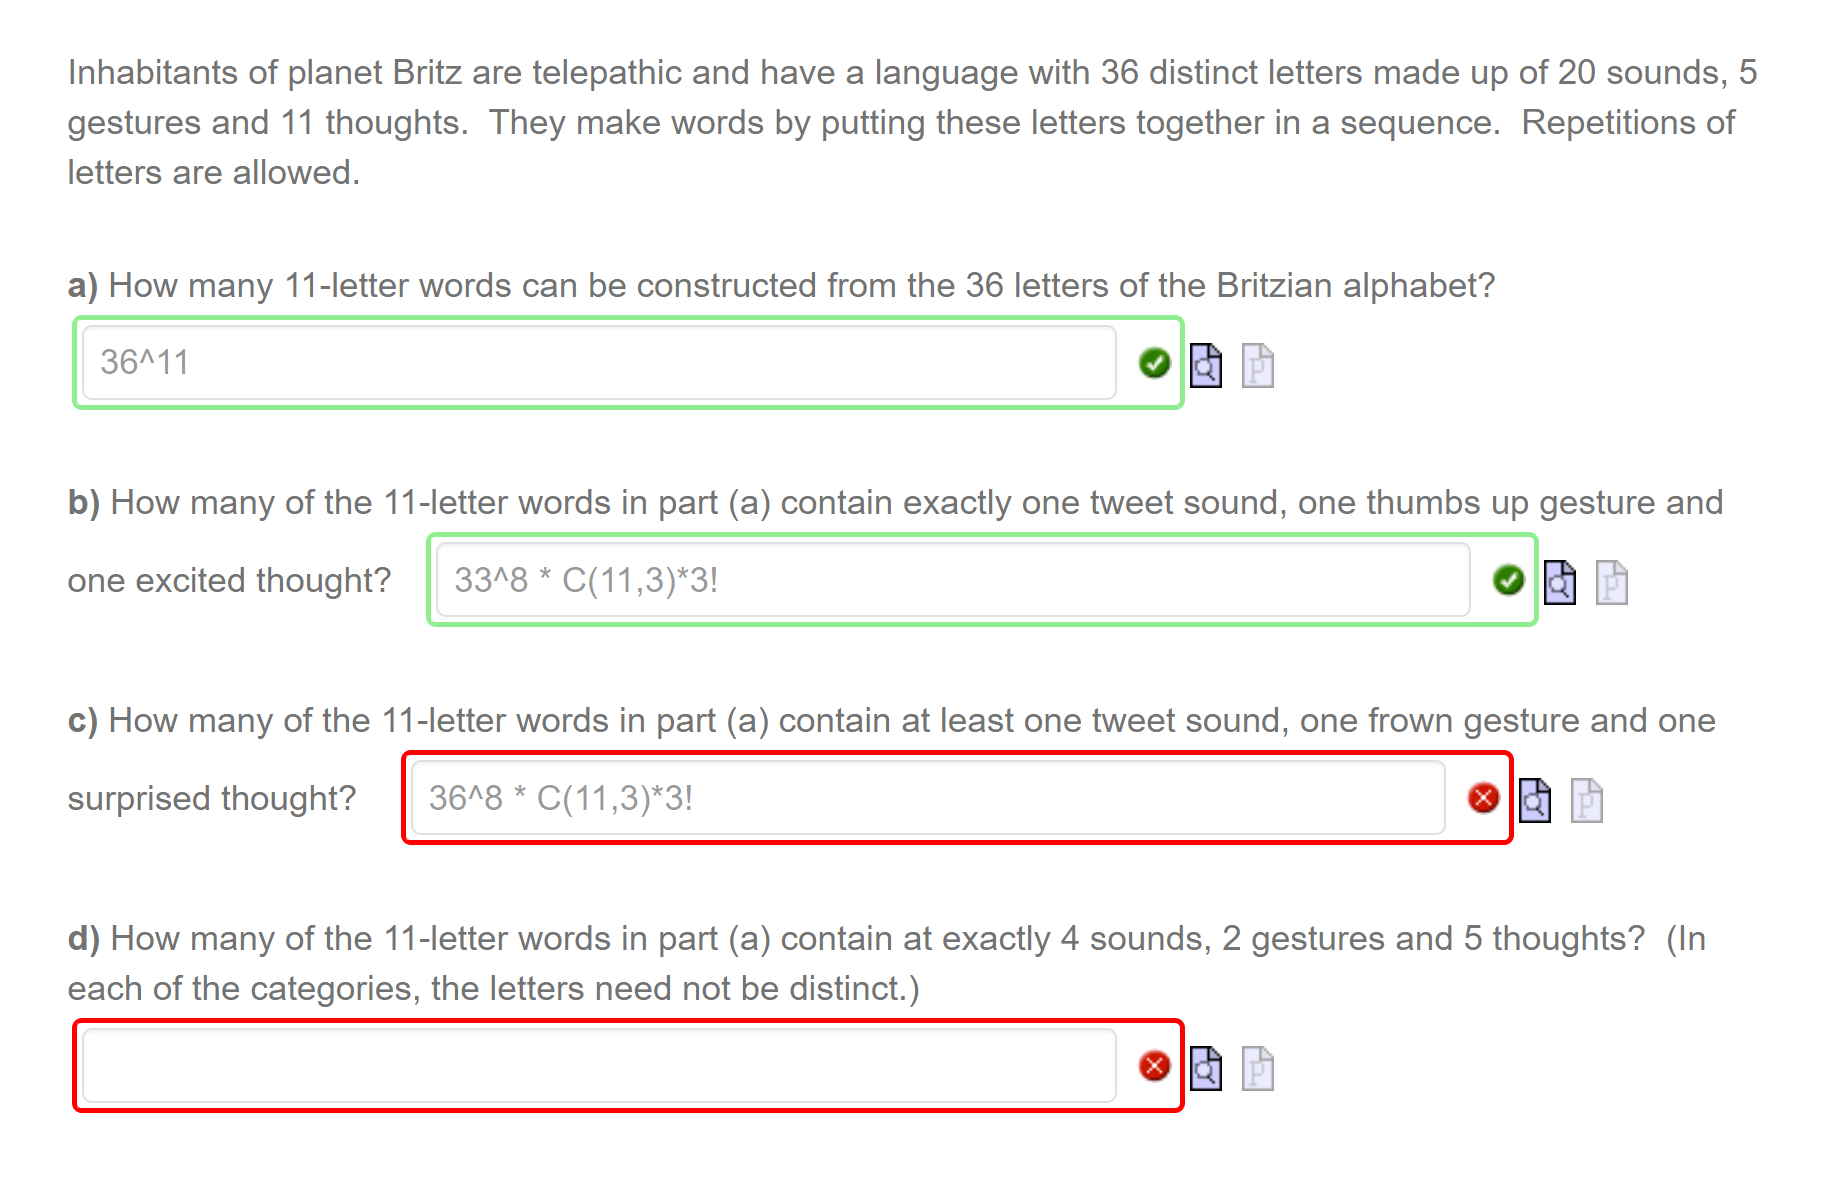This screenshot has height=1196, width=1824.
Task: Click the green checkmark for part b answer
Action: pyautogui.click(x=1510, y=580)
